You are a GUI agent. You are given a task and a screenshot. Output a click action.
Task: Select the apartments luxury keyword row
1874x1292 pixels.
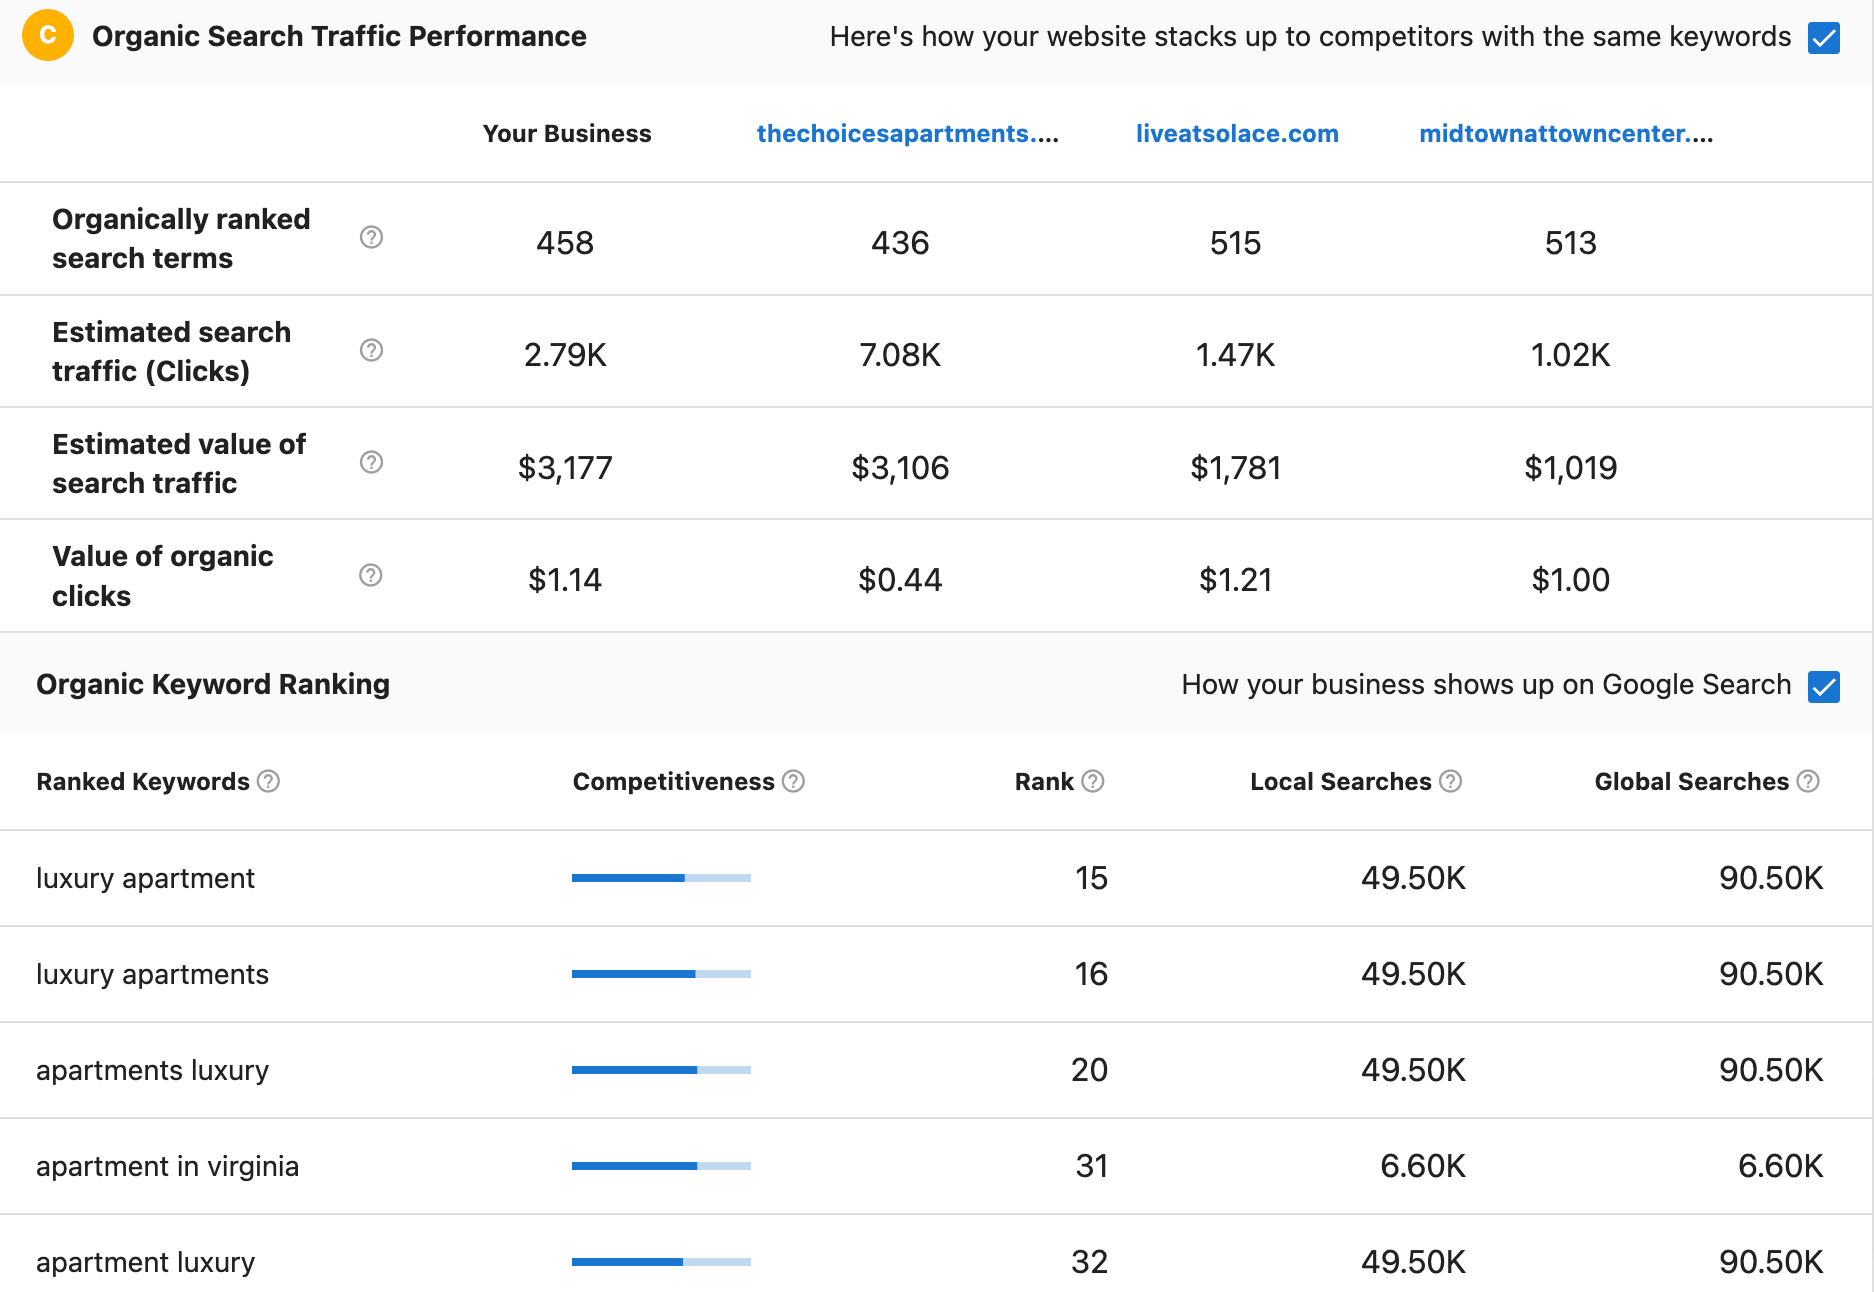click(152, 1069)
